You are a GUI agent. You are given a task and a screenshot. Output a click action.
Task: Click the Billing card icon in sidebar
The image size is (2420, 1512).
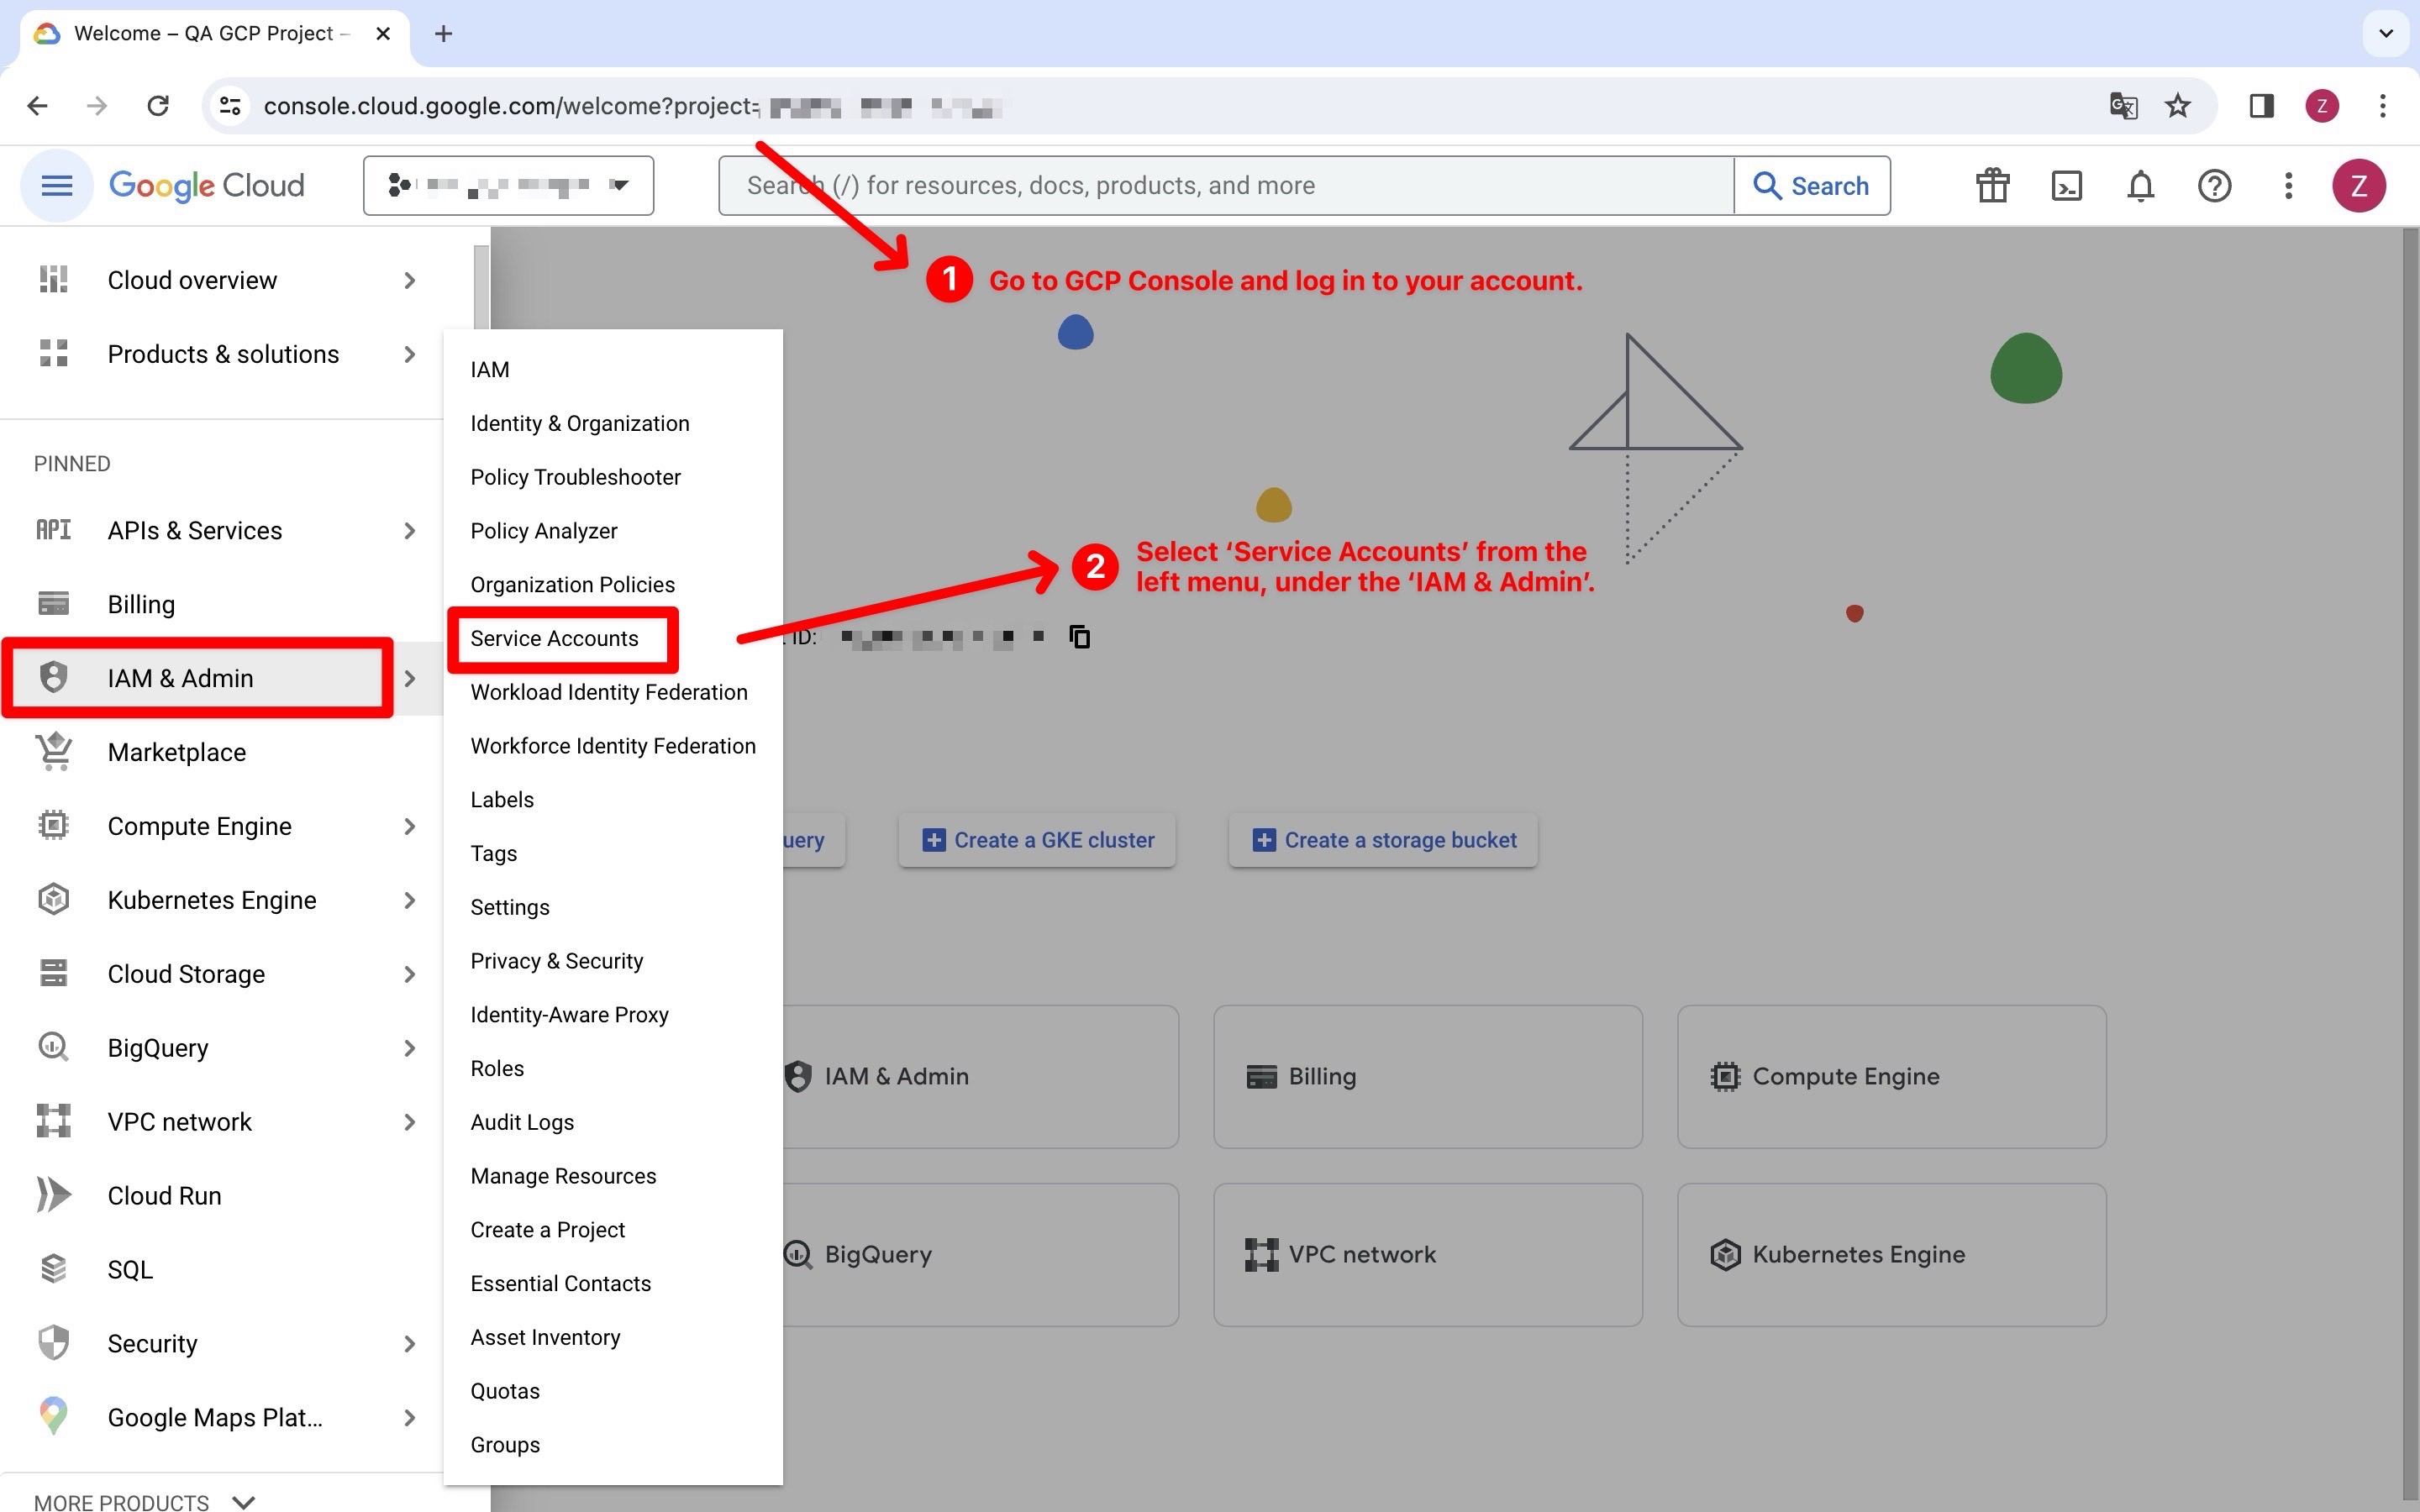click(53, 604)
